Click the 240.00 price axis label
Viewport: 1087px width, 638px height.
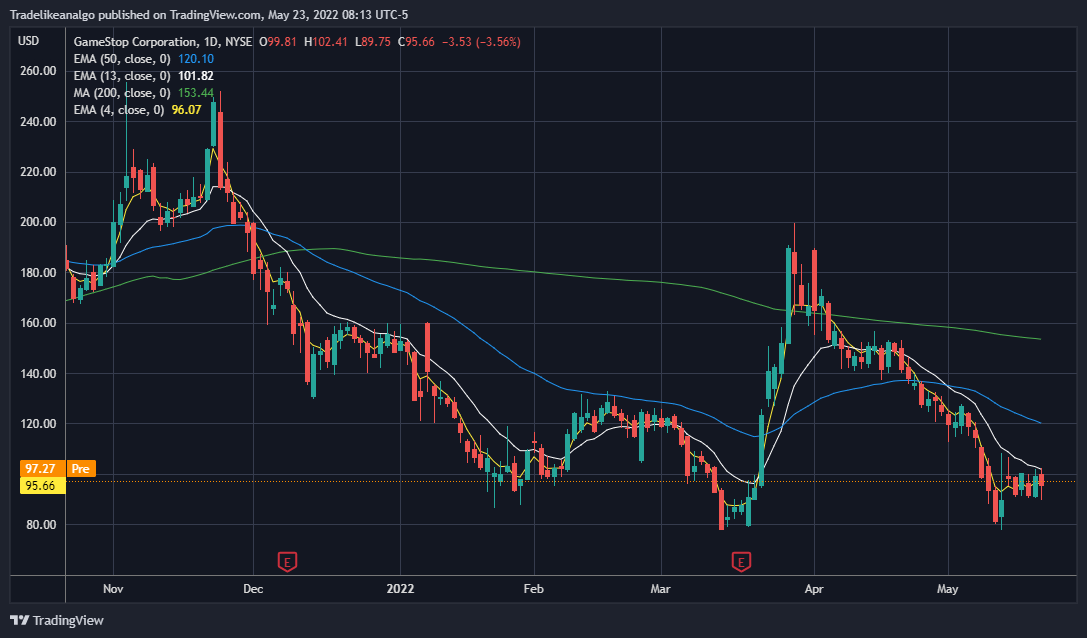(x=40, y=121)
